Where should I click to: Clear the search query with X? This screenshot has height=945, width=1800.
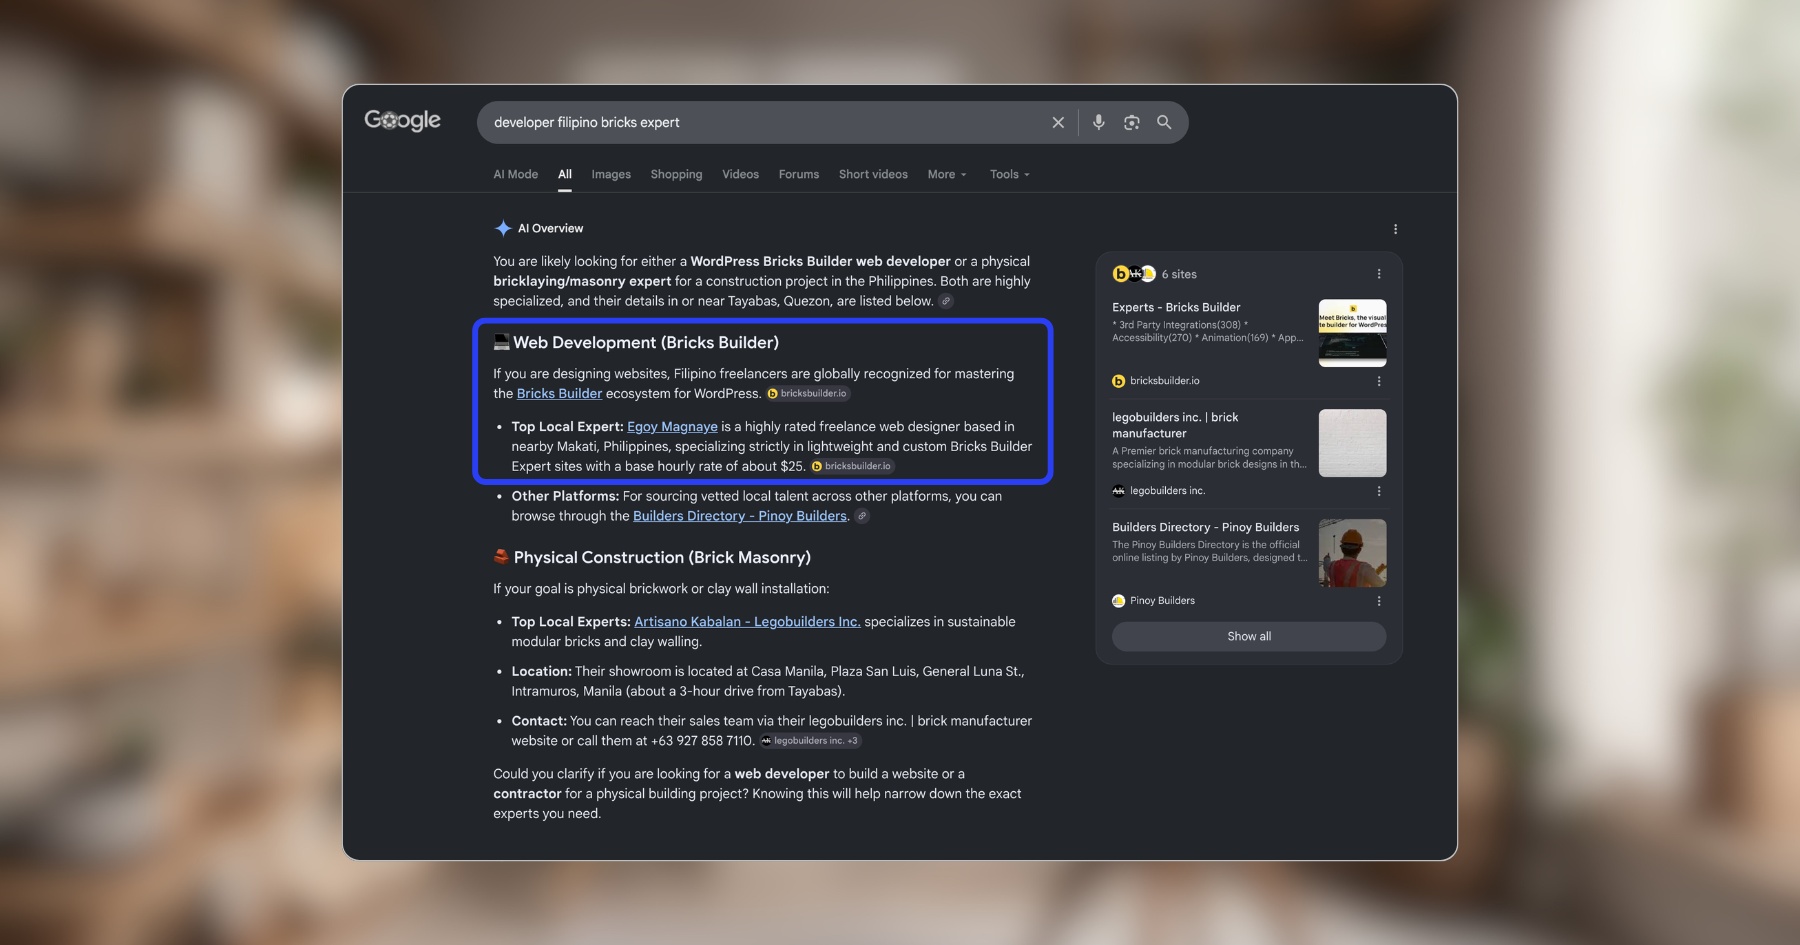[x=1058, y=122]
